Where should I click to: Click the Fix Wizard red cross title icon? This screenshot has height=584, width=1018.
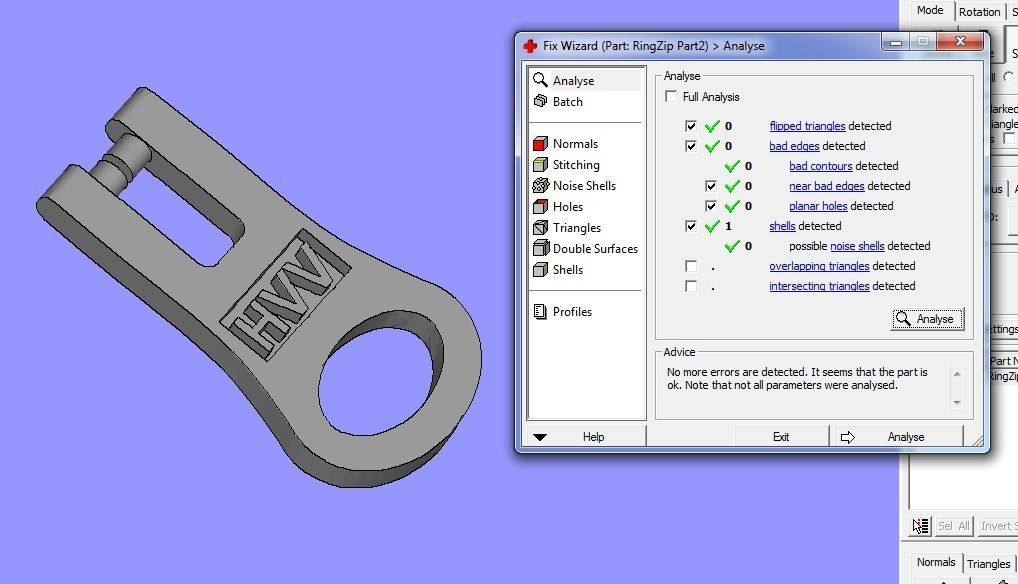(x=530, y=46)
